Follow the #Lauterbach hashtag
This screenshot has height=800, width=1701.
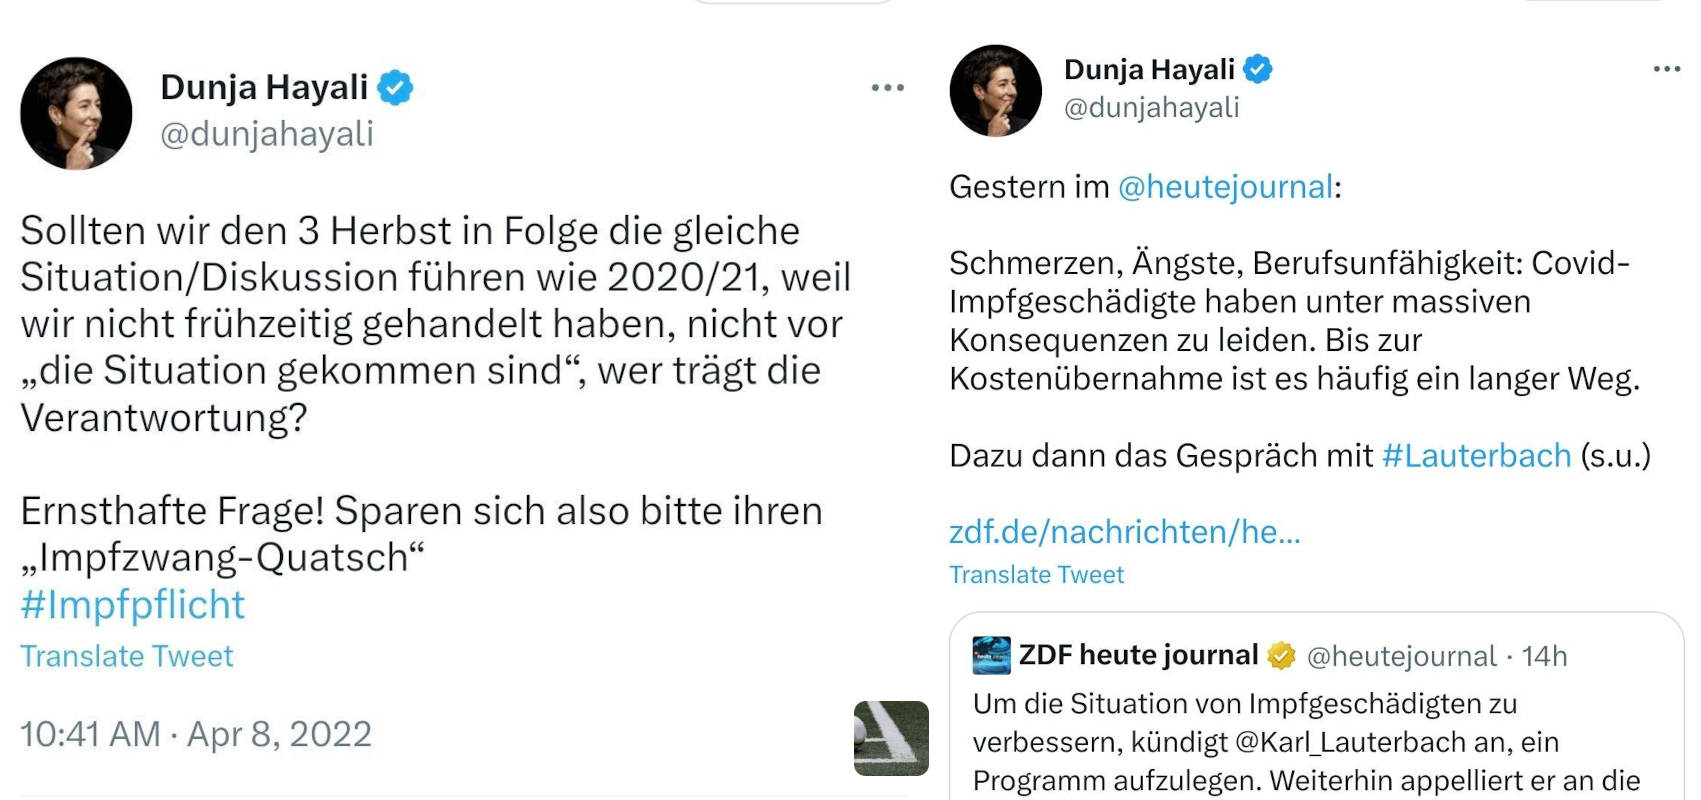1476,456
